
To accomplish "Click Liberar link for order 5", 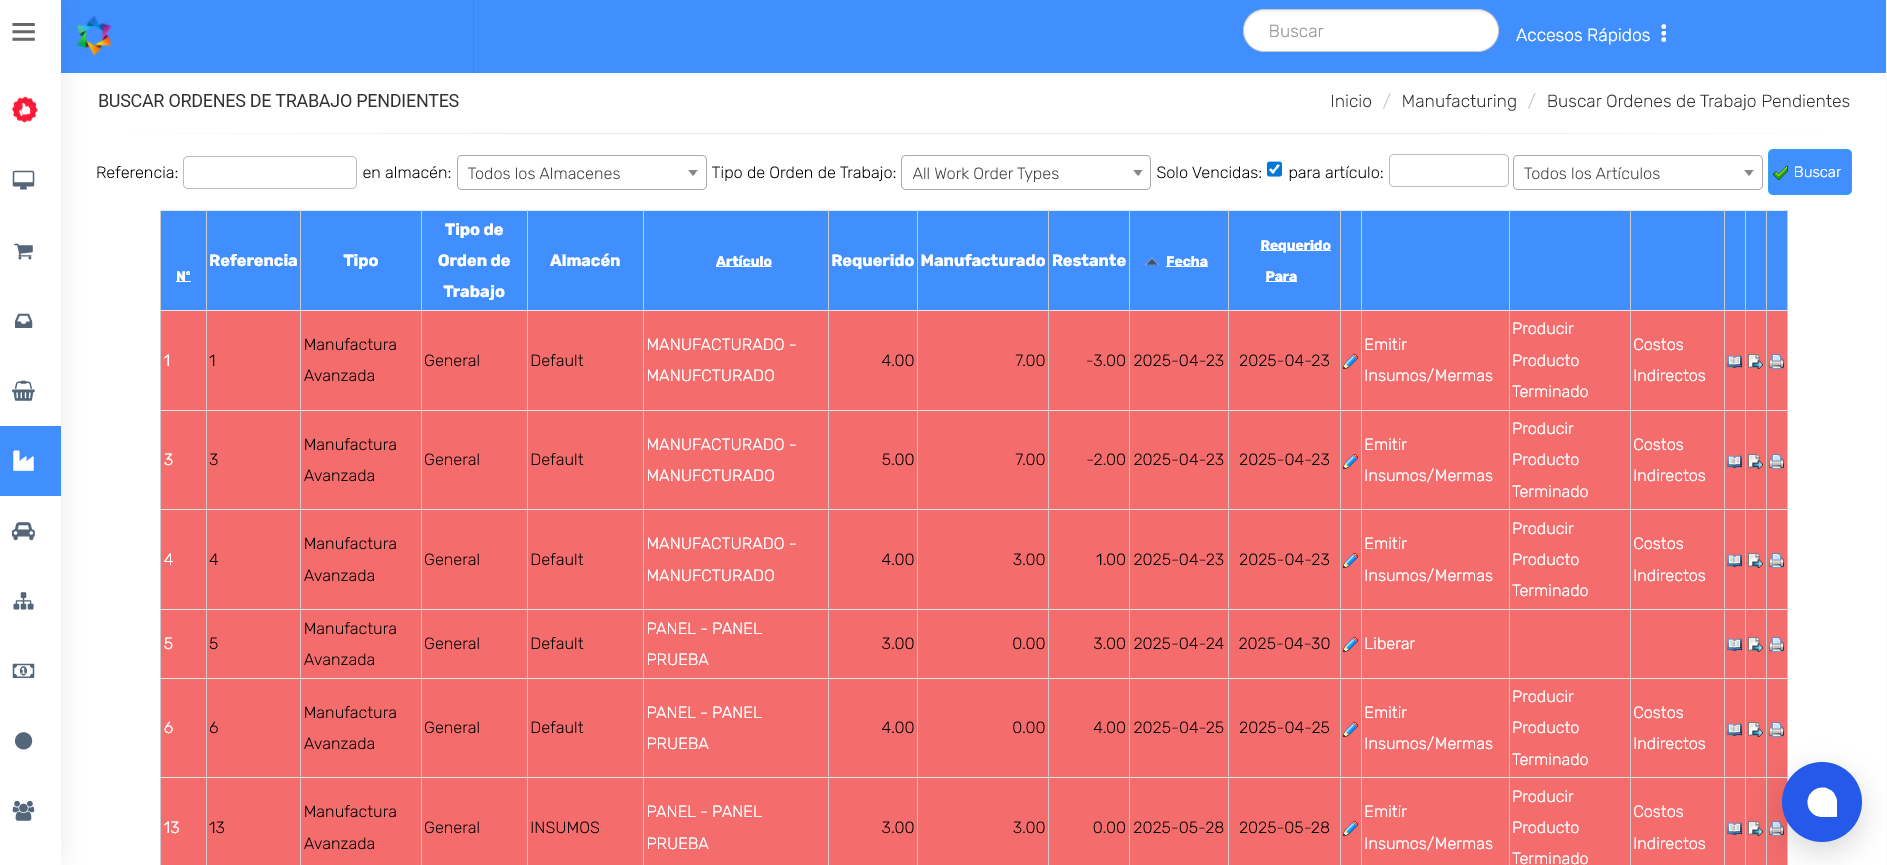I will click(1389, 644).
